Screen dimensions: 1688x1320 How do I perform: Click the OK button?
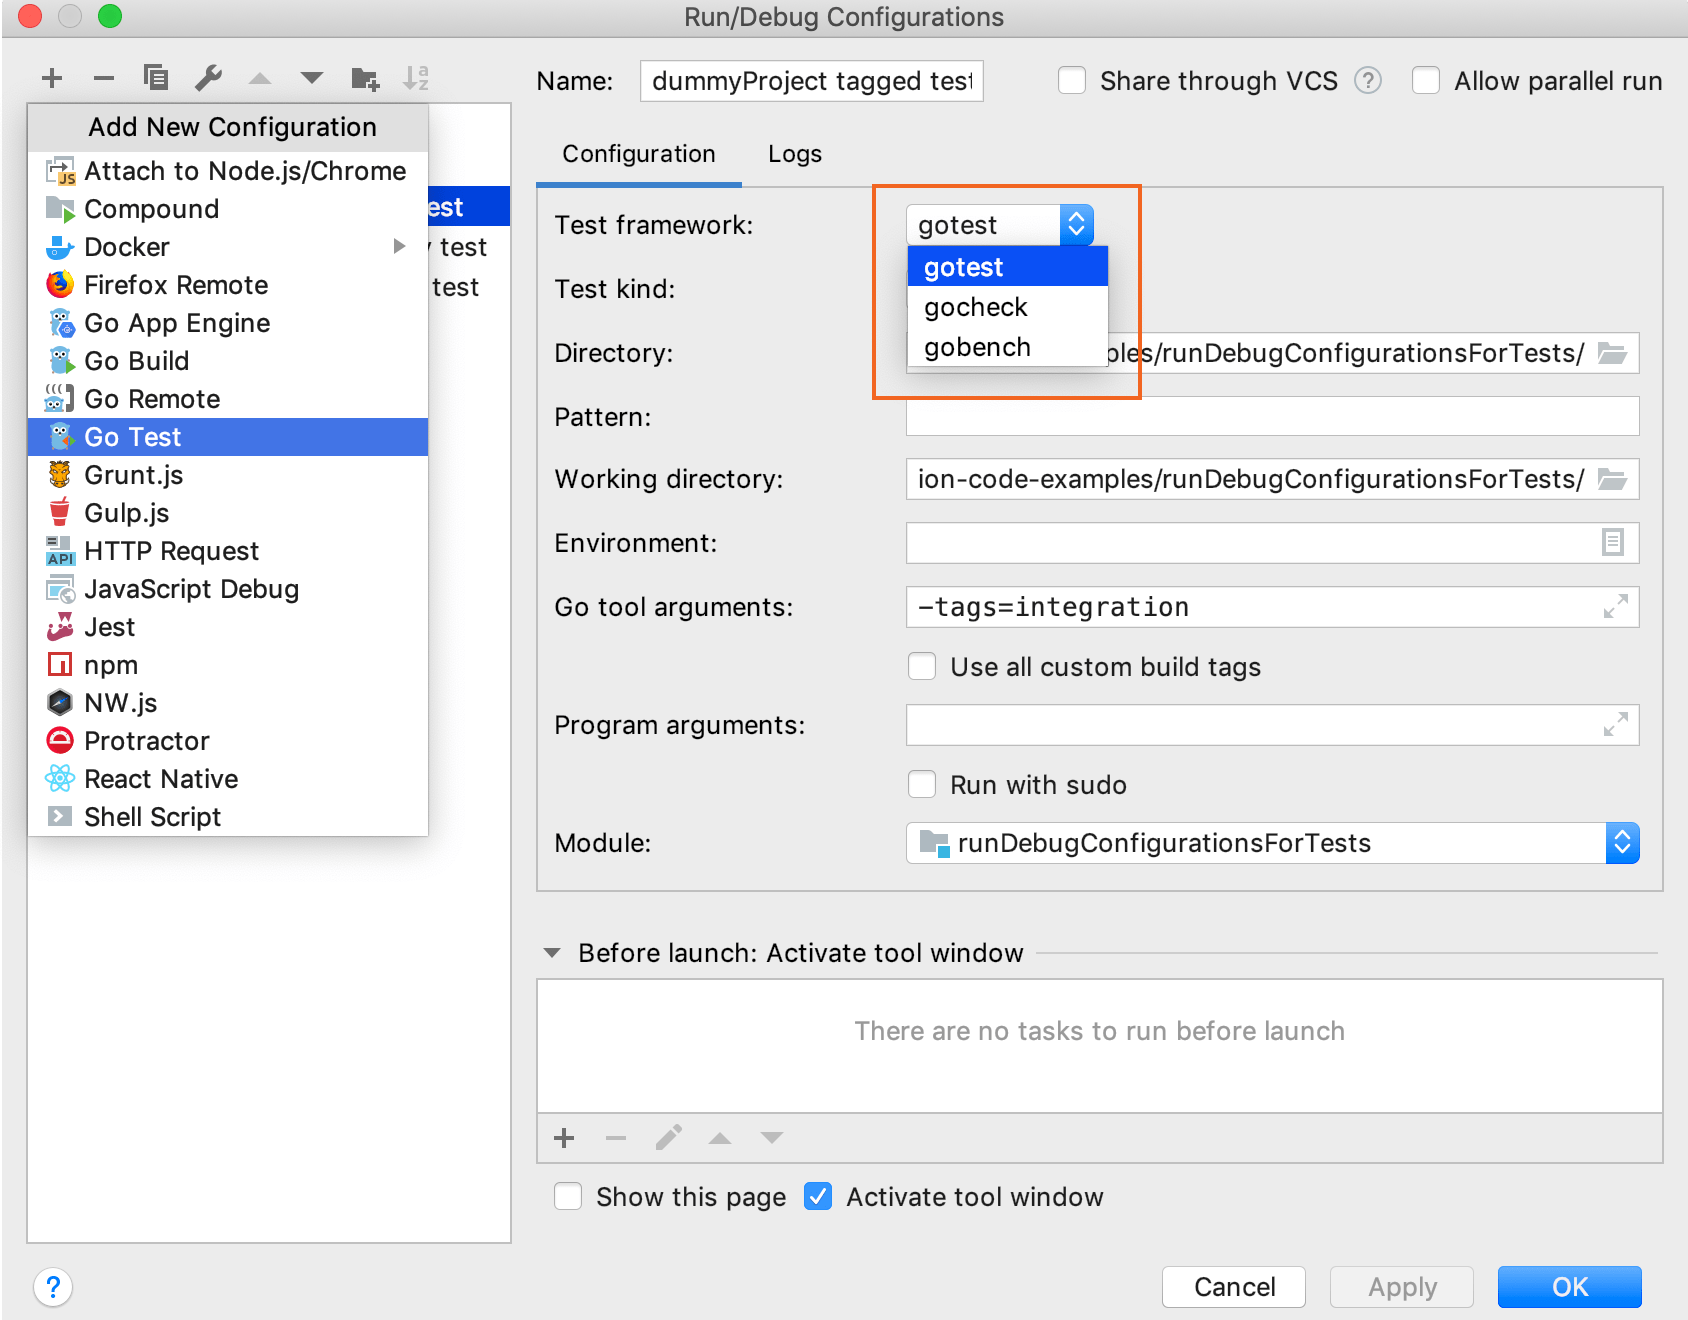click(x=1570, y=1287)
